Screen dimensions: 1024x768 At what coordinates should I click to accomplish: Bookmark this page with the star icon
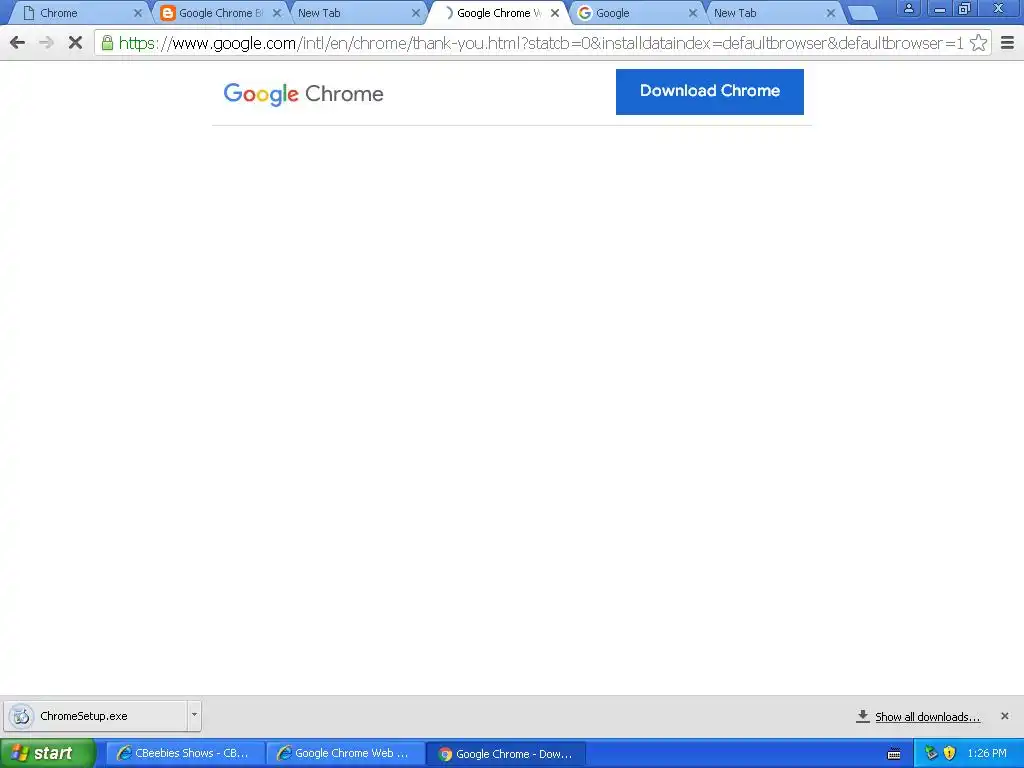tap(978, 43)
